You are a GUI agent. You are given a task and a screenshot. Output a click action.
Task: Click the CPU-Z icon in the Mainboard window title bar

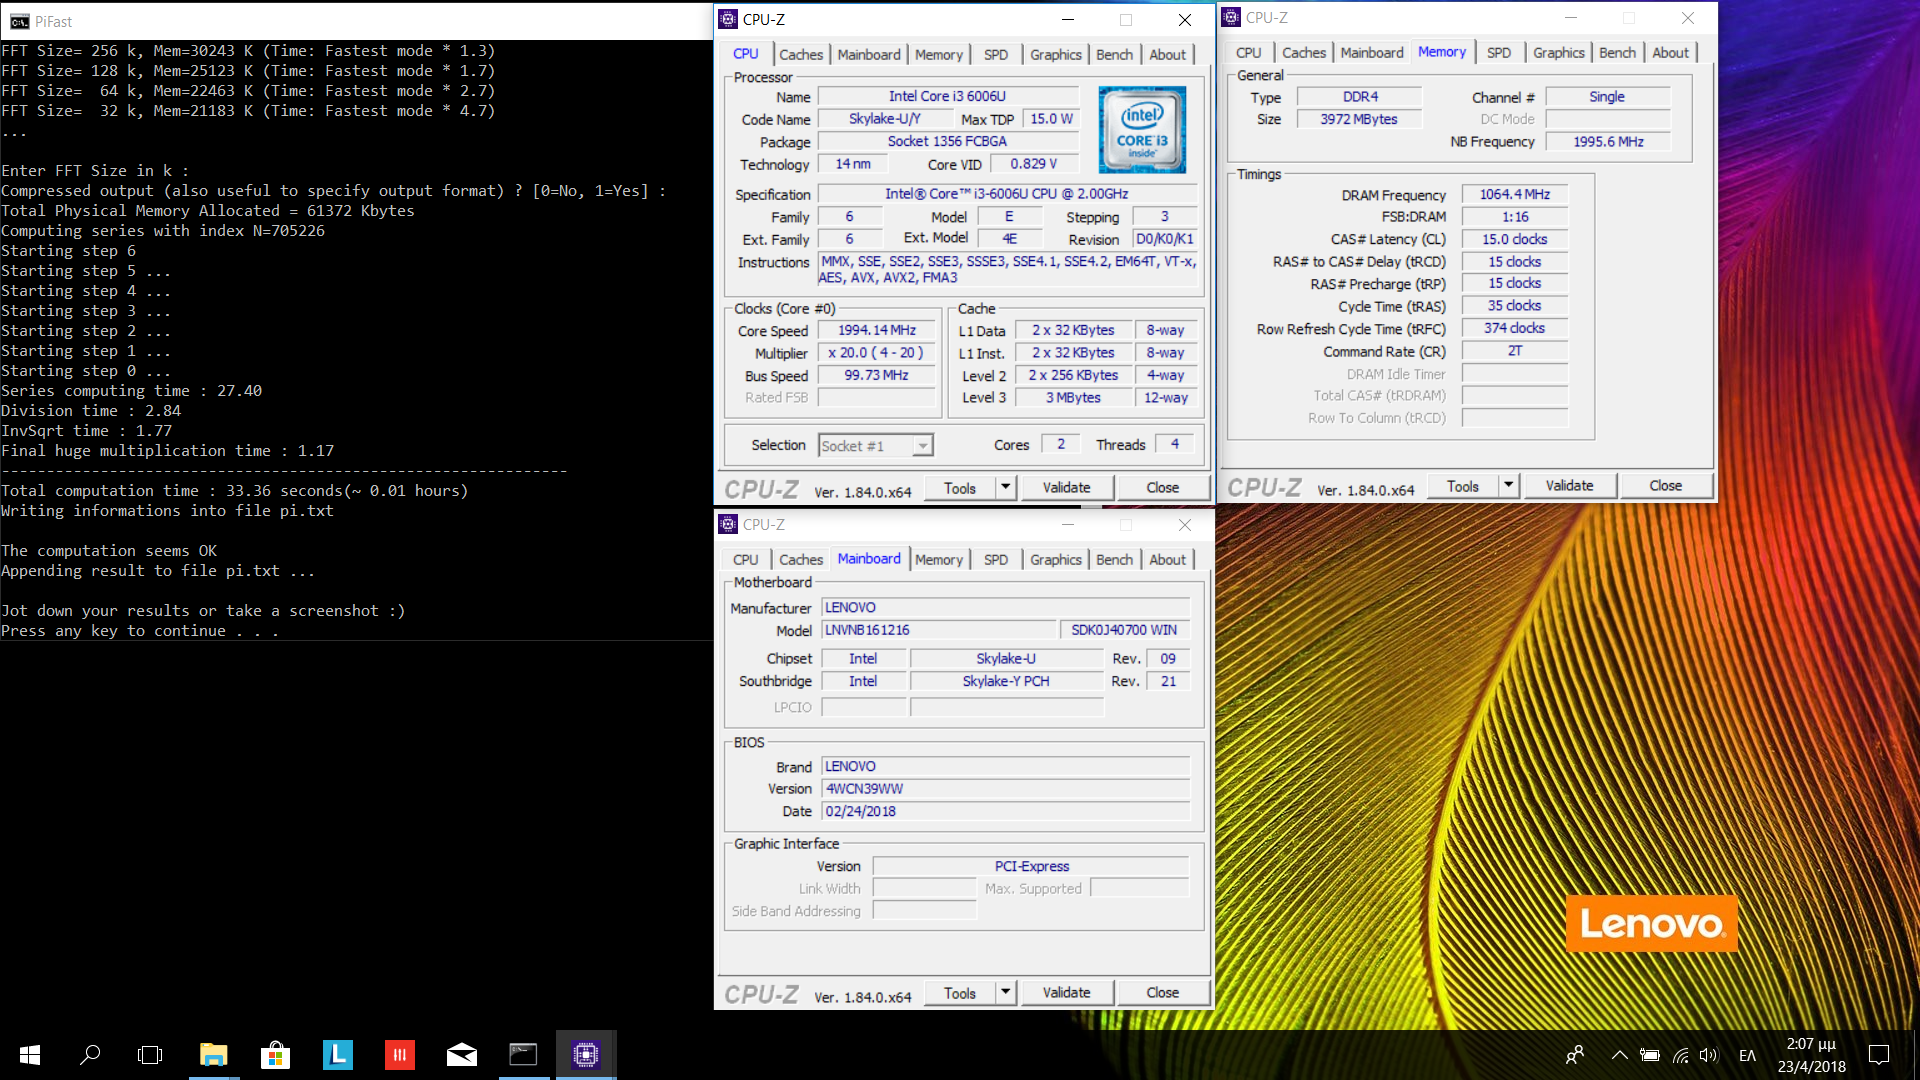[x=729, y=524]
